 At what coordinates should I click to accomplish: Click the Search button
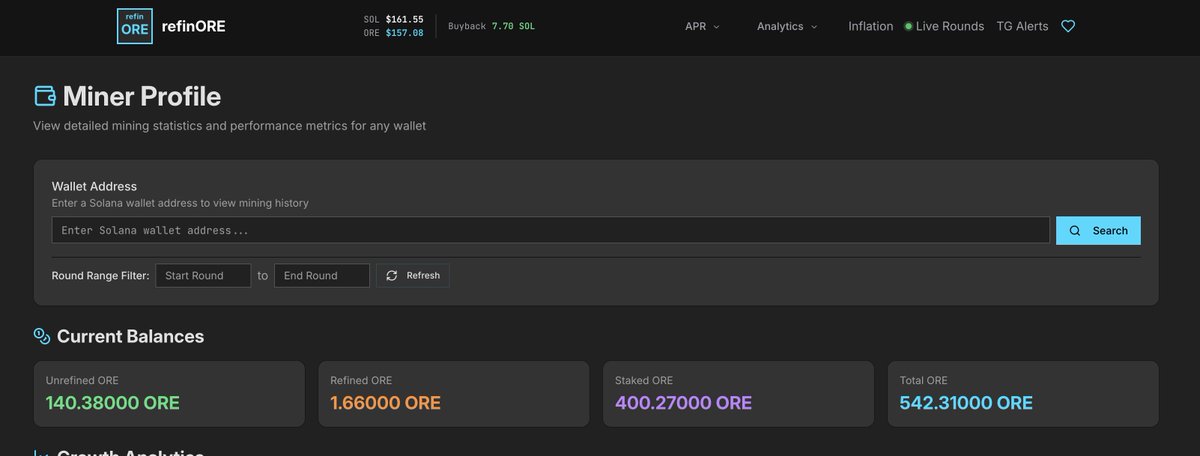coord(1098,230)
